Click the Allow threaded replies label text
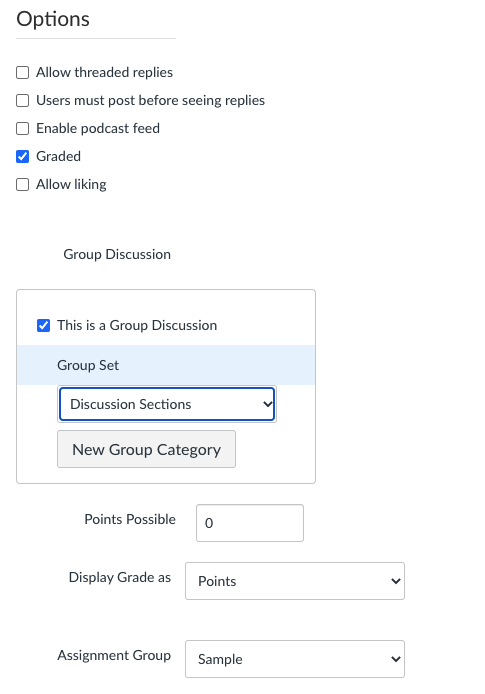The image size is (485, 694). (x=104, y=73)
